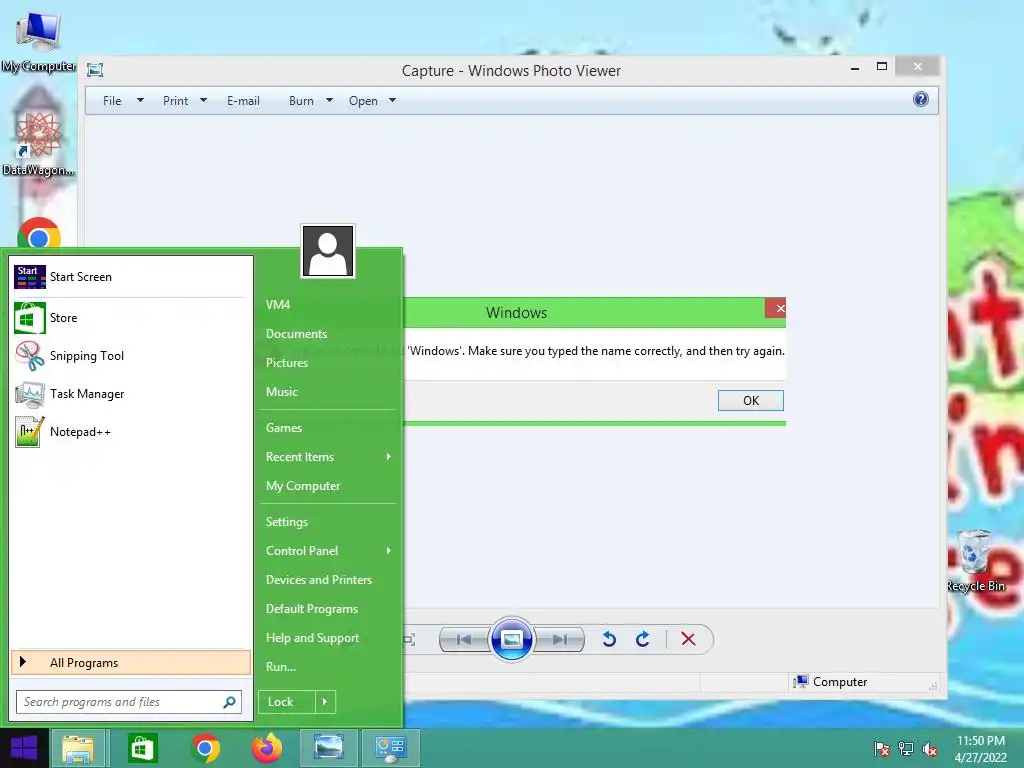The width and height of the screenshot is (1024, 768).
Task: Maximize the Photo Viewer window
Action: [882, 67]
